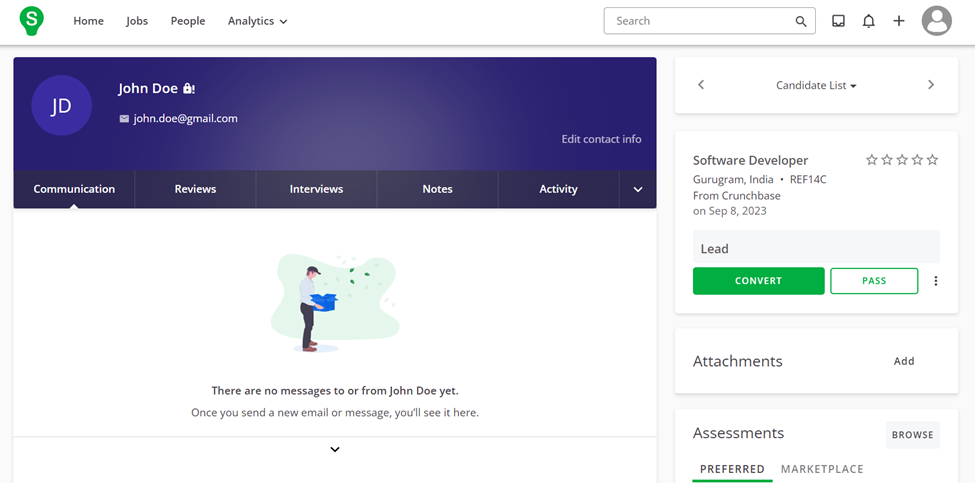975x483 pixels.
Task: Click the John Doe name heading
Action: (148, 89)
